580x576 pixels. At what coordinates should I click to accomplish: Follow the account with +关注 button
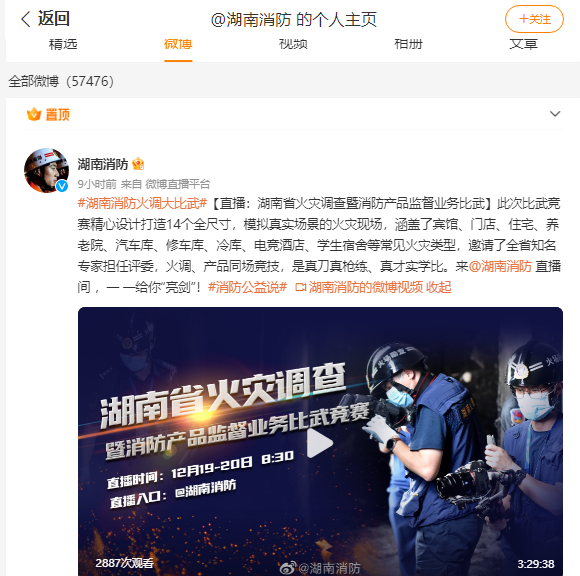pos(534,19)
